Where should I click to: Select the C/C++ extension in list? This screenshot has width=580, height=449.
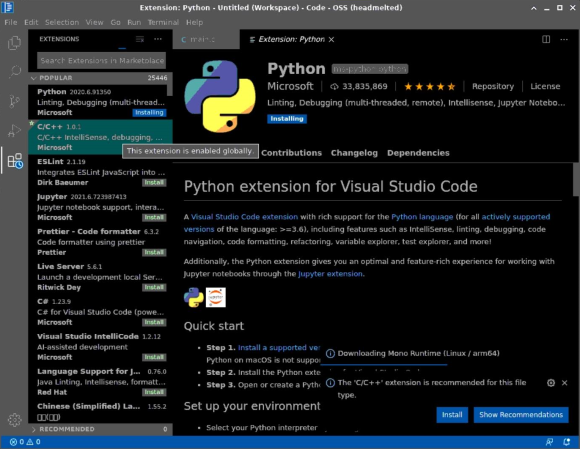pyautogui.click(x=100, y=137)
